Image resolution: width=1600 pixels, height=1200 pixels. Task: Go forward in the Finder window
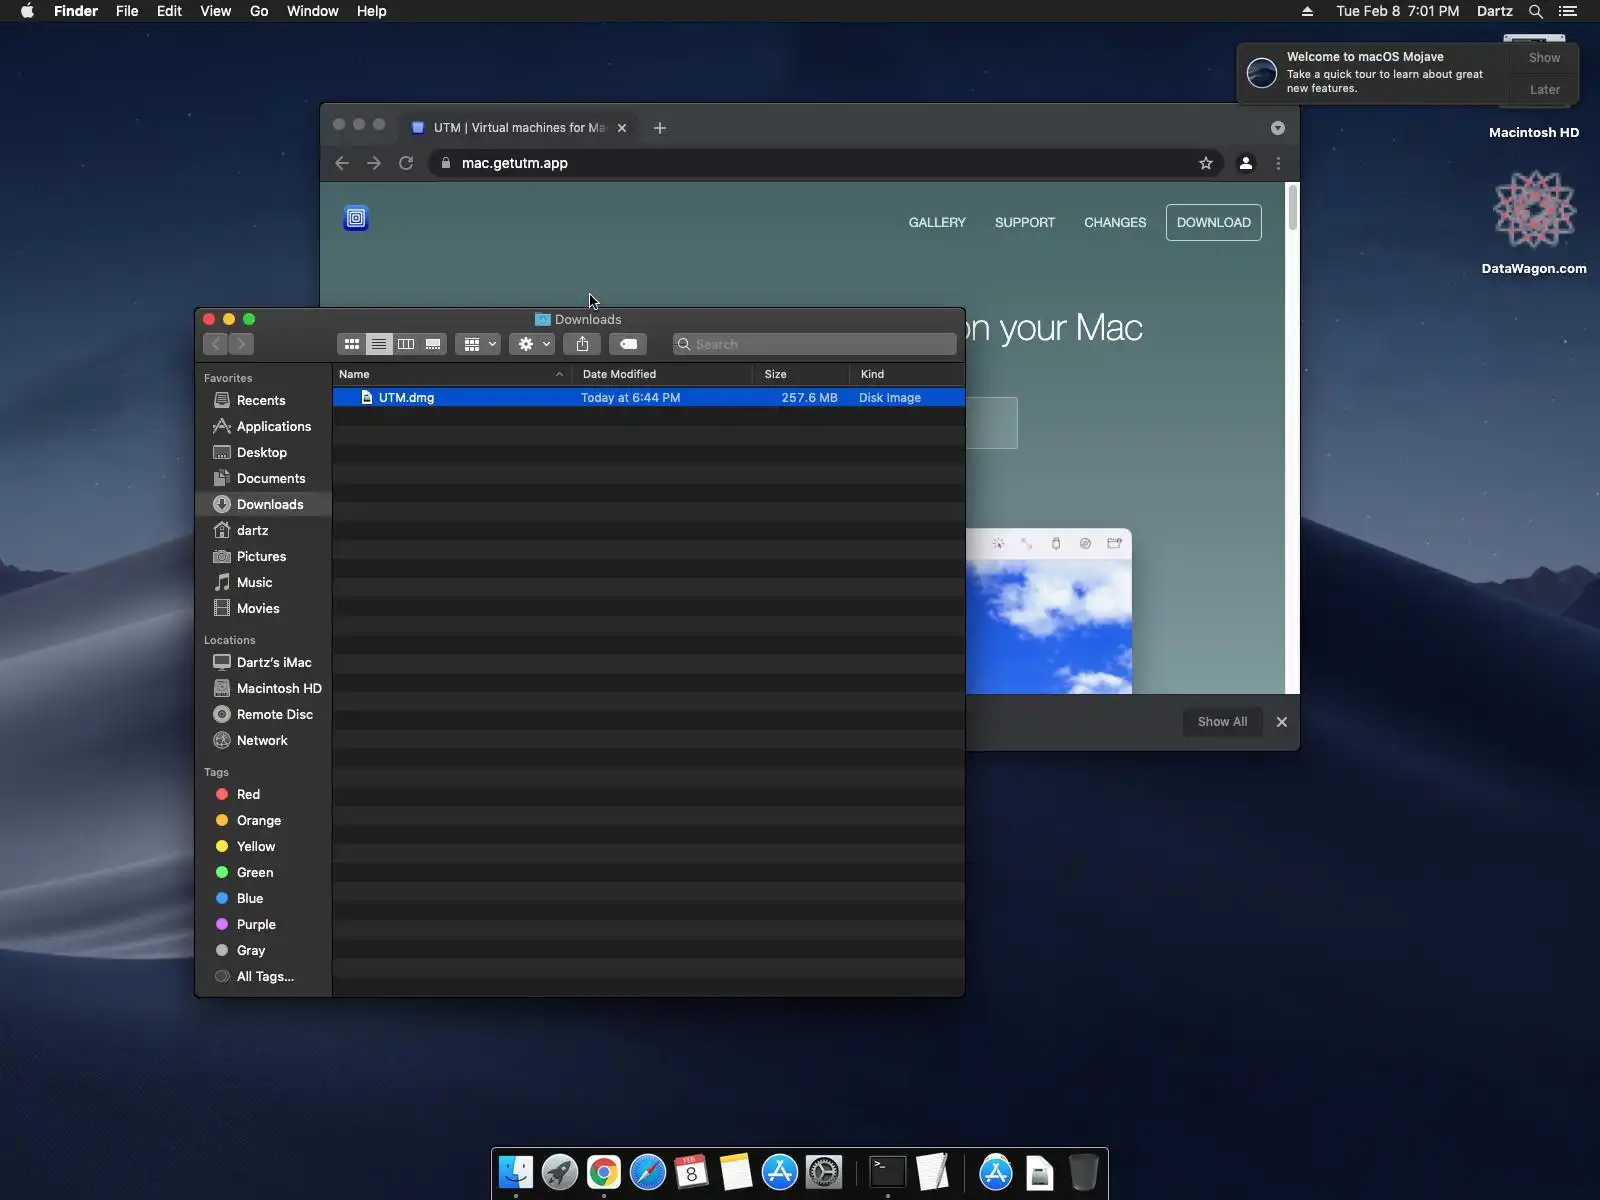[x=241, y=344]
